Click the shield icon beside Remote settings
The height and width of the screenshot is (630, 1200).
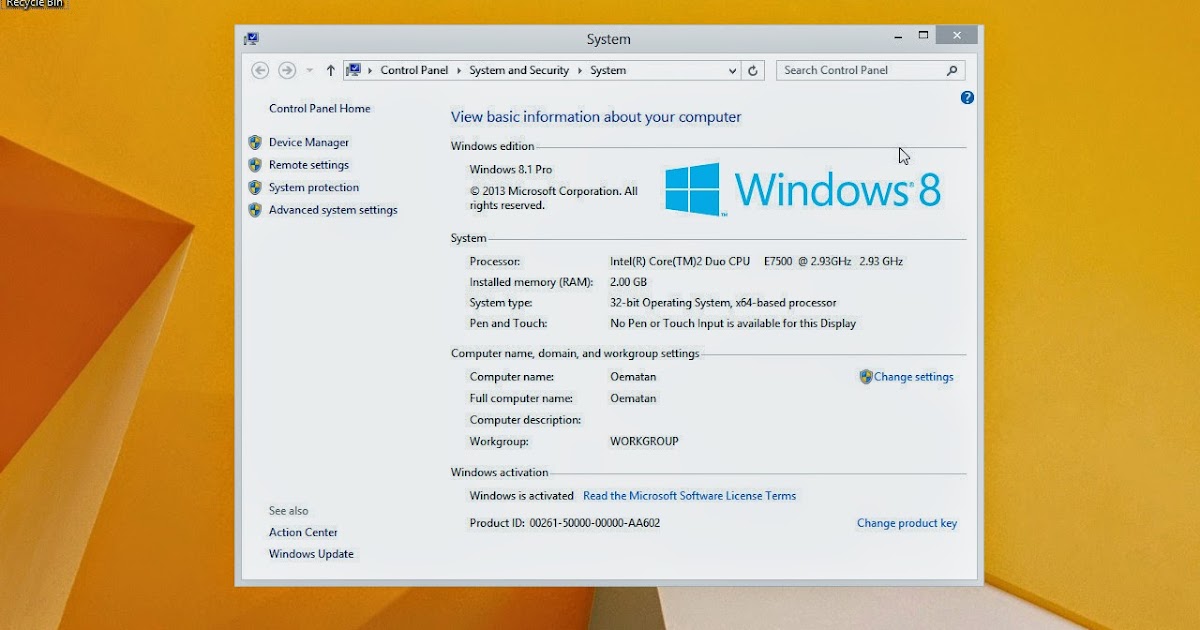(255, 165)
